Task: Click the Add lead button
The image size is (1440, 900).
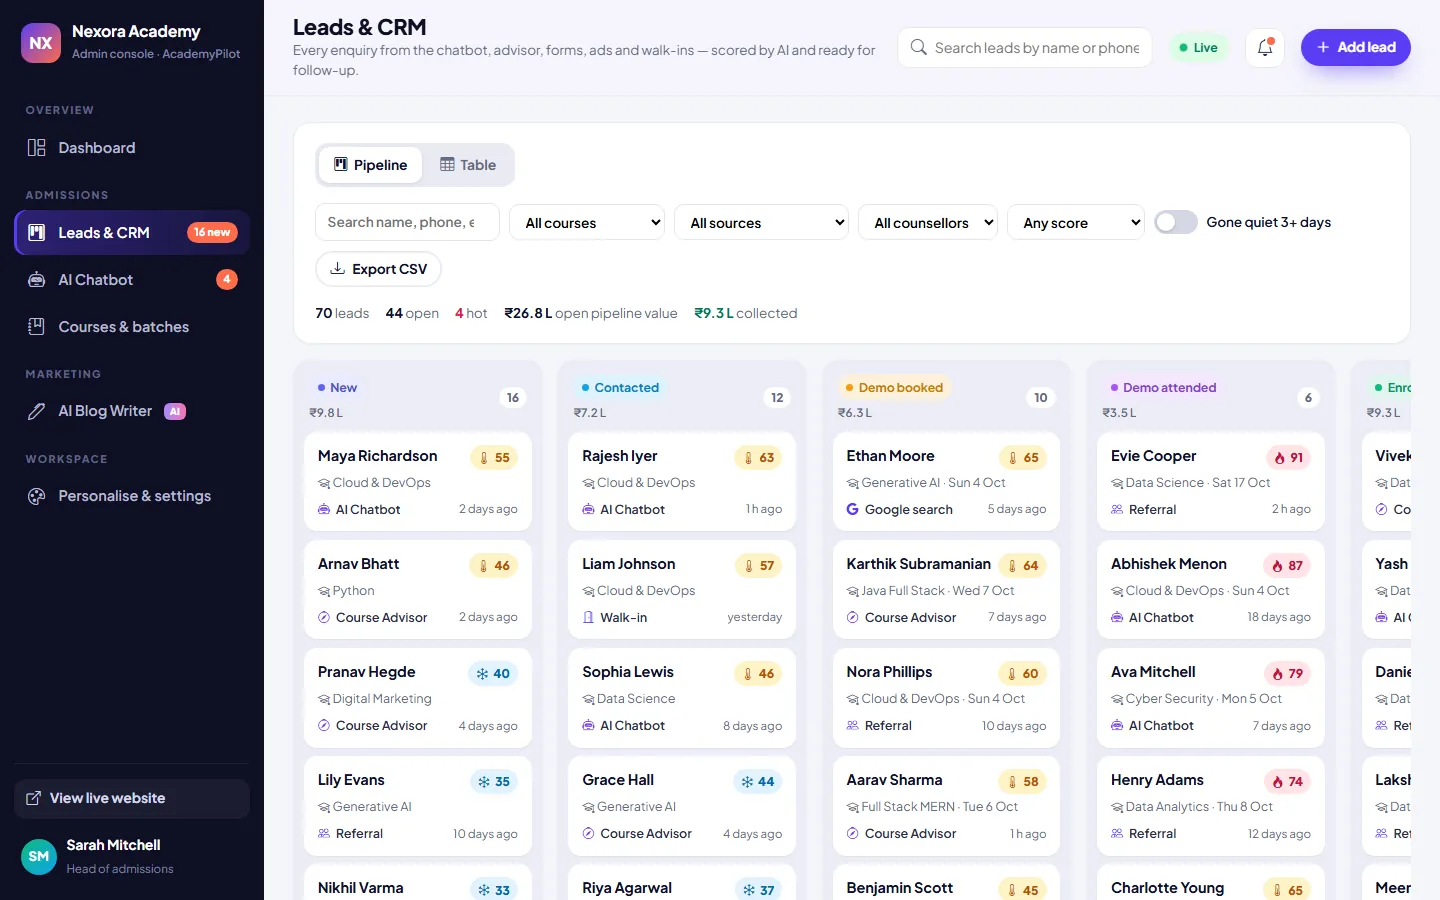Action: pyautogui.click(x=1356, y=47)
